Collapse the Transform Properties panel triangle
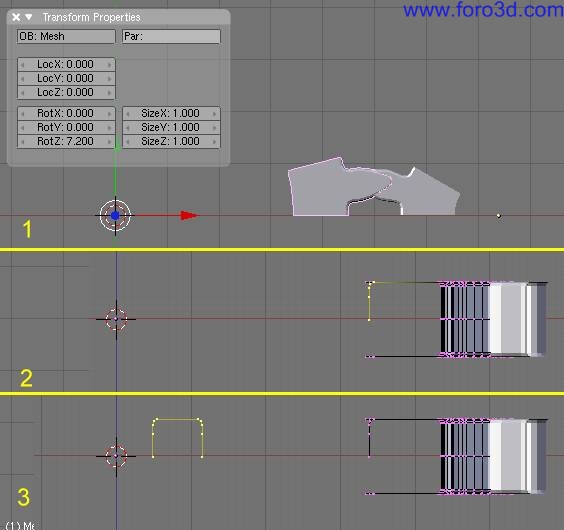564x530 pixels. [x=28, y=17]
